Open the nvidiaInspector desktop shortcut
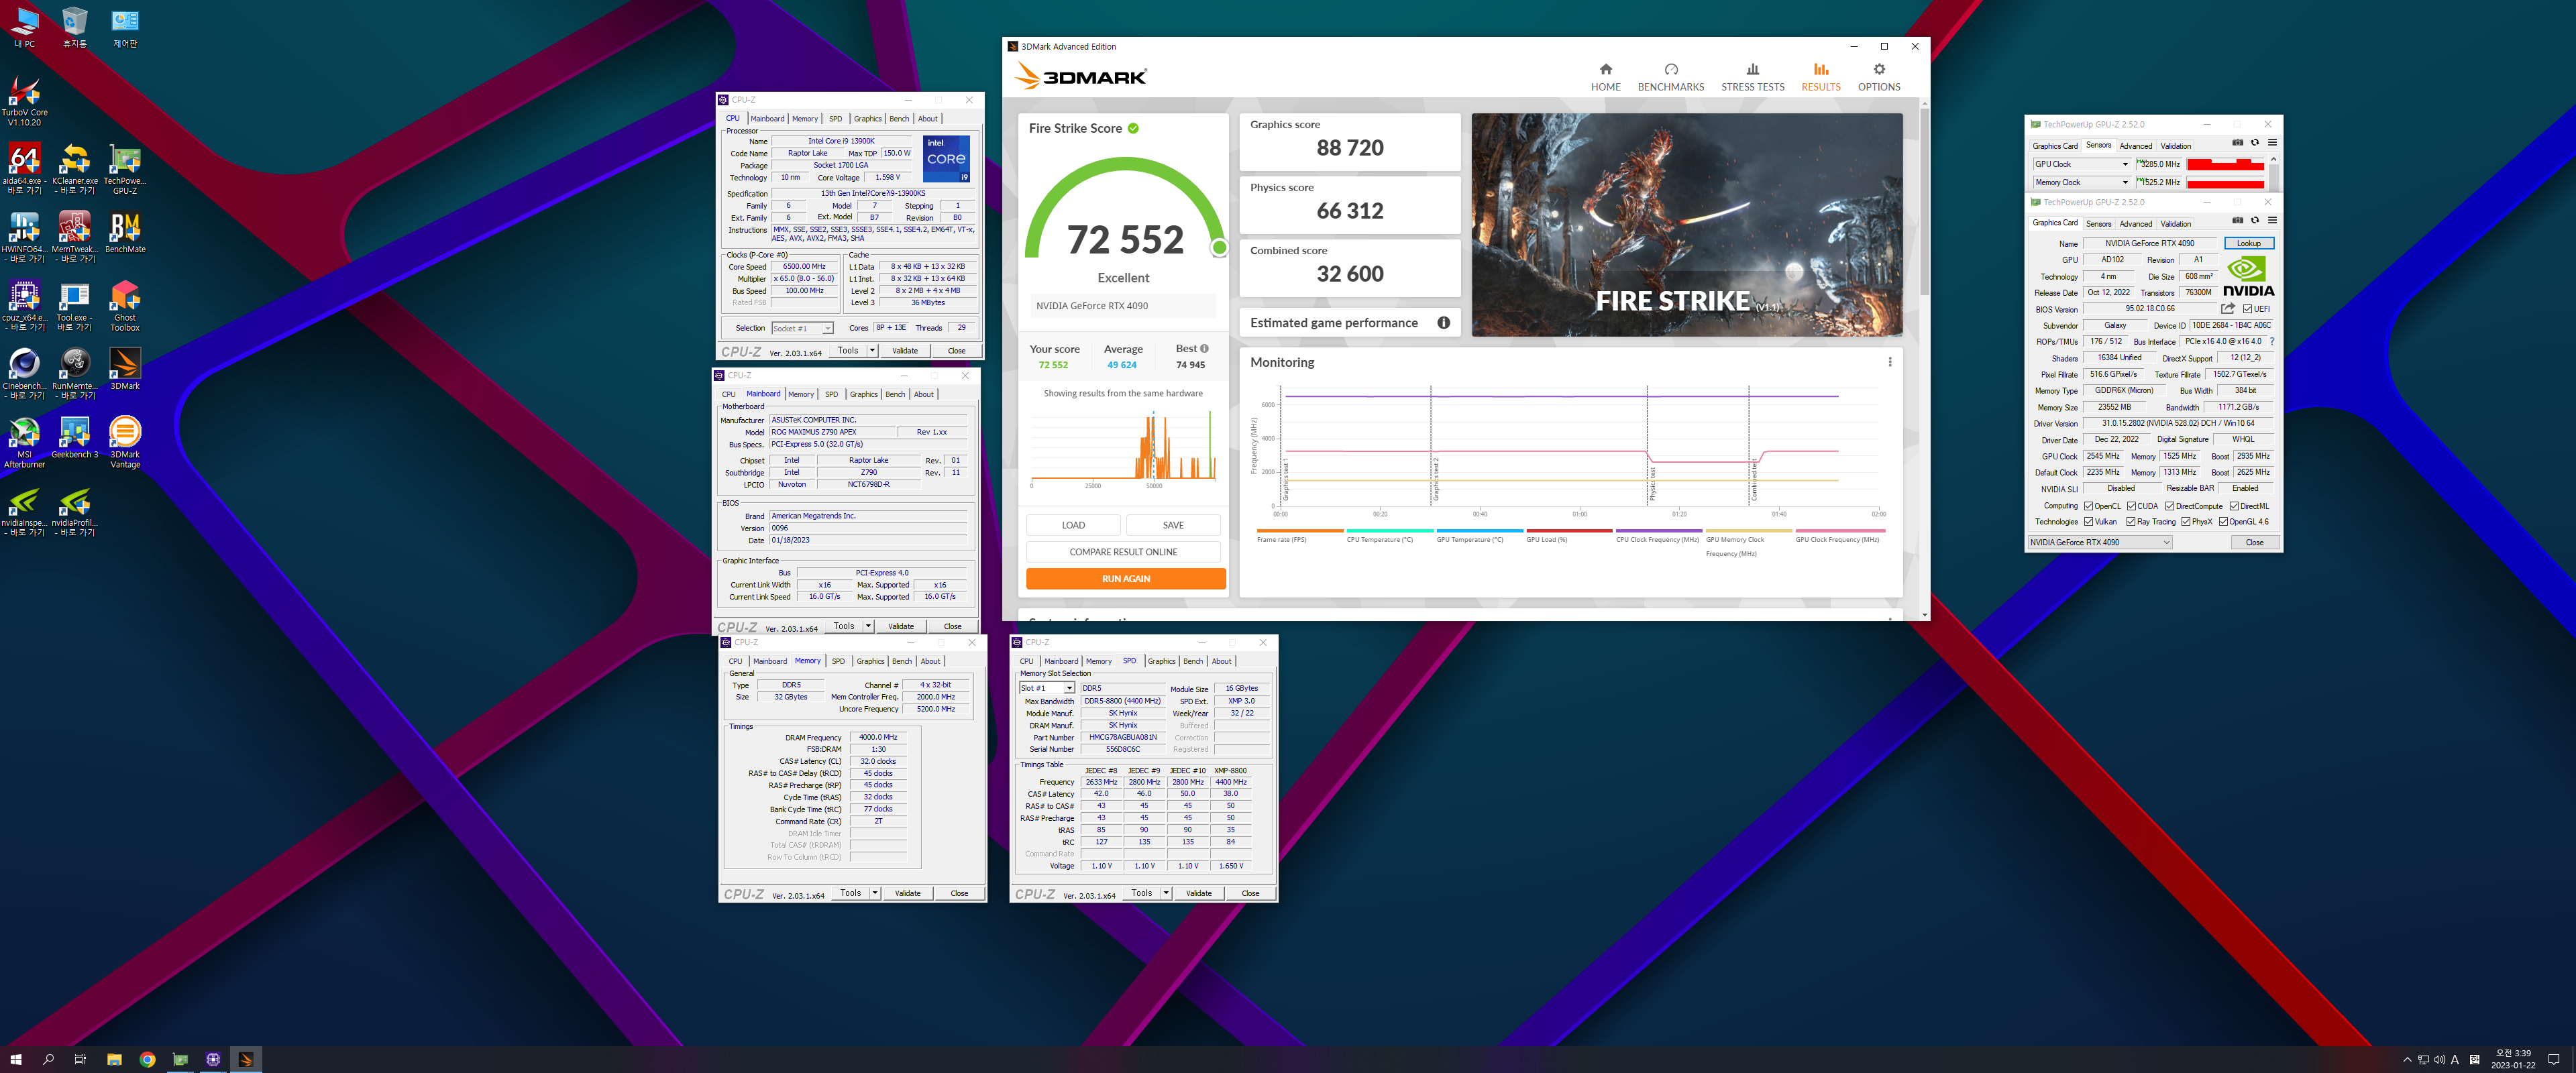2576x1073 pixels. [24, 511]
